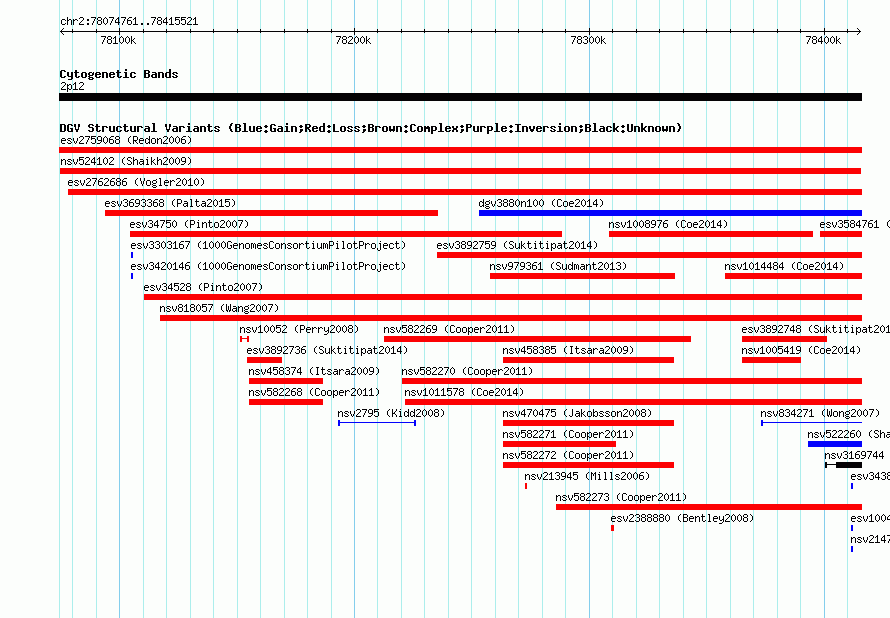The width and height of the screenshot is (890, 618).
Task: Select the nsv524102 (Shaikh2009) loss variant
Action: point(460,171)
